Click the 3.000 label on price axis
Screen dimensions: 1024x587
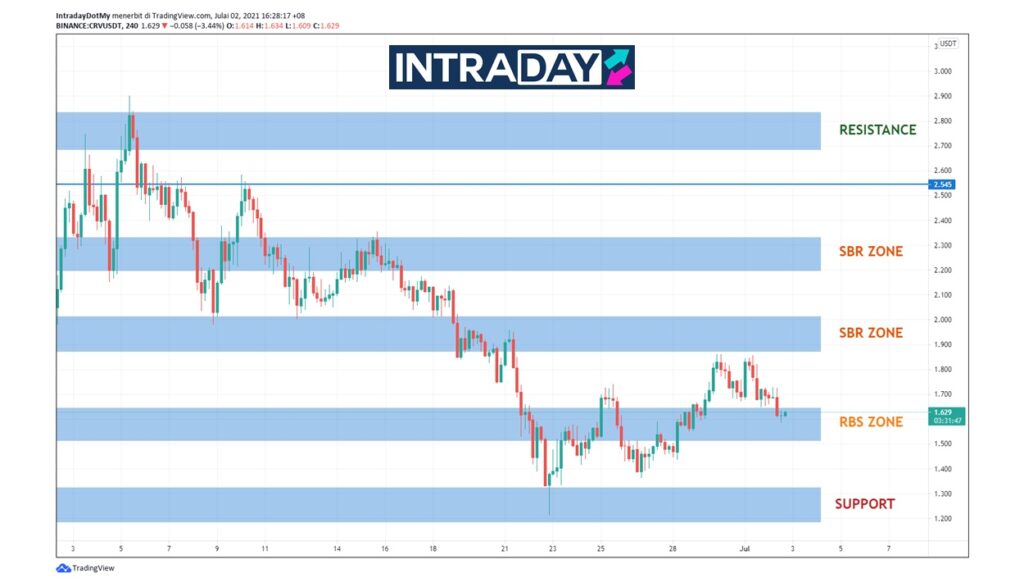coord(943,72)
